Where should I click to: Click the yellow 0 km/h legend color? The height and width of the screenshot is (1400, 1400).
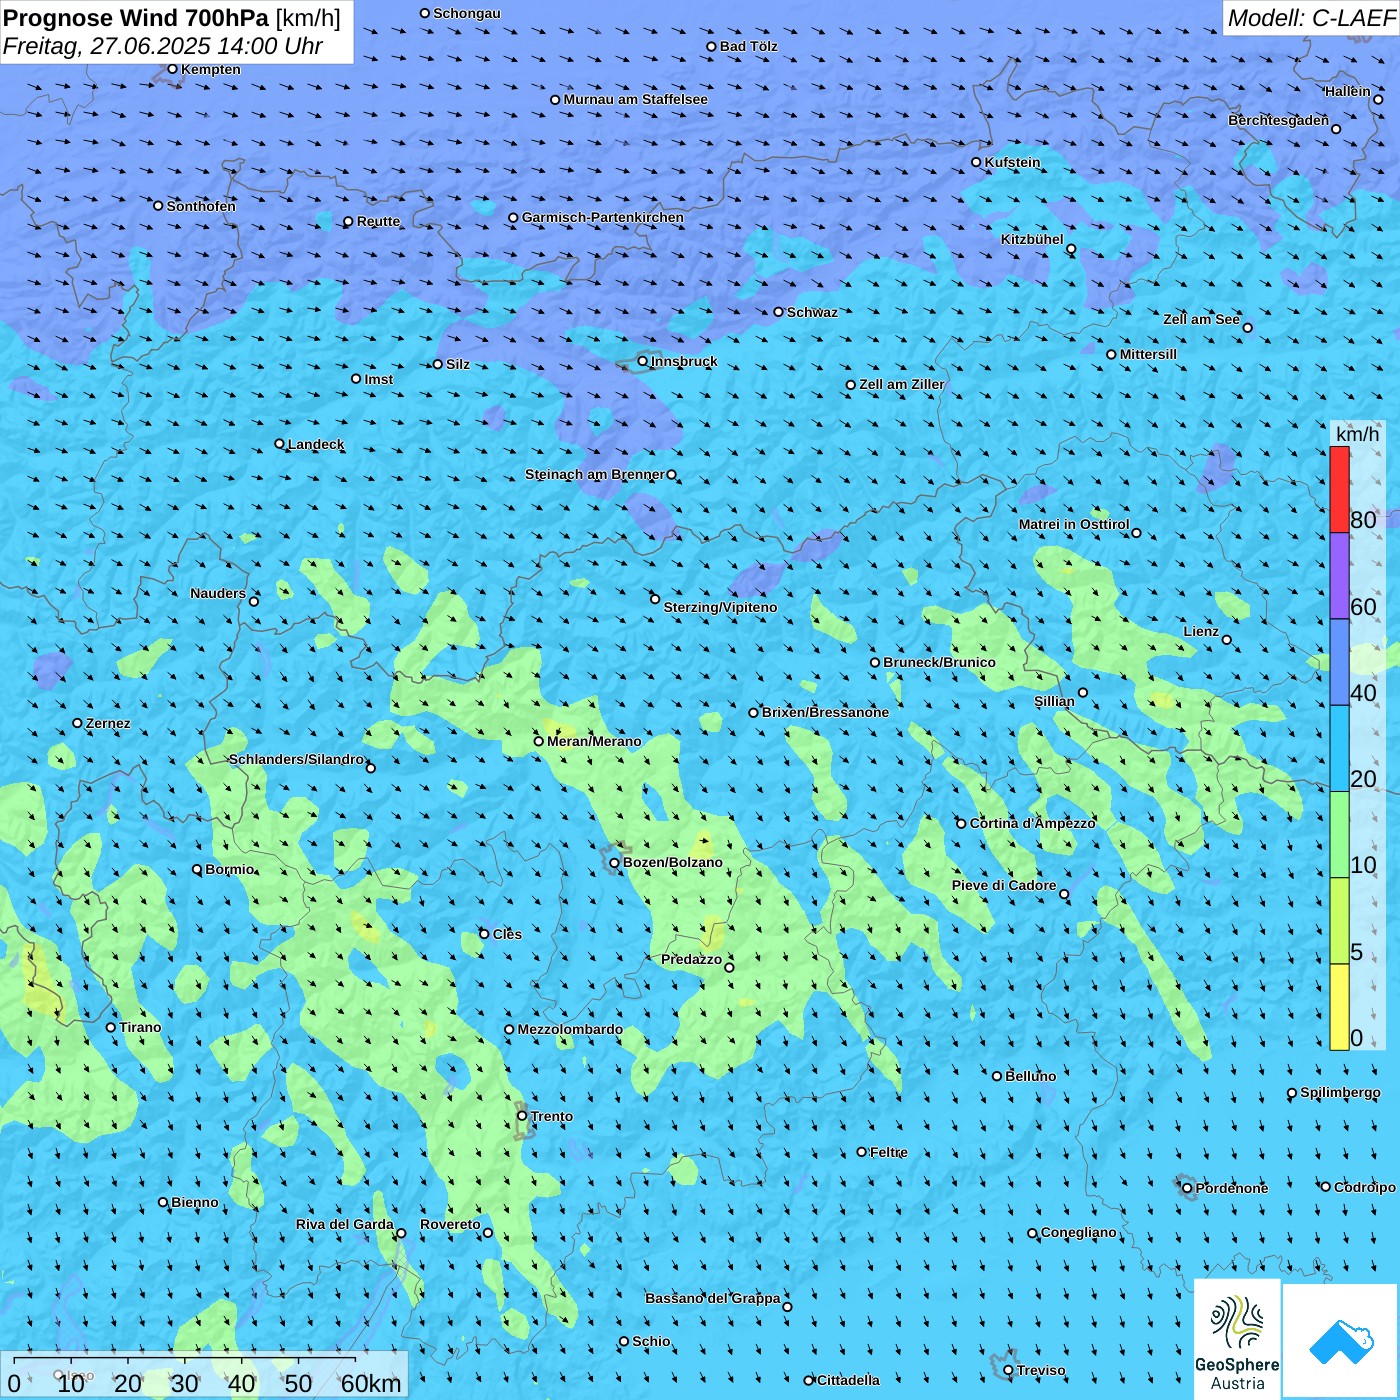click(x=1339, y=1007)
